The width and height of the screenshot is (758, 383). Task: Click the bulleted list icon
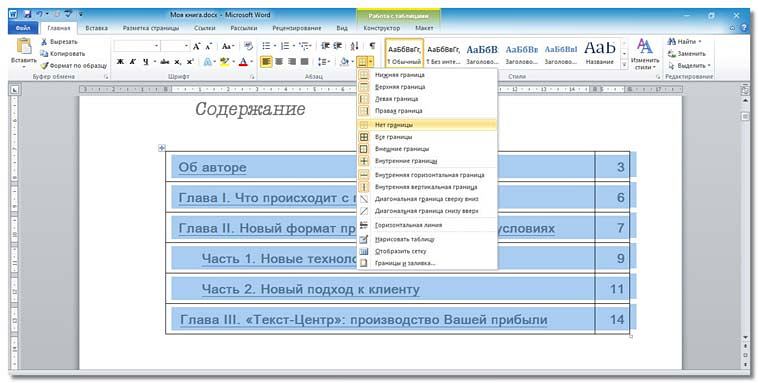[x=266, y=46]
